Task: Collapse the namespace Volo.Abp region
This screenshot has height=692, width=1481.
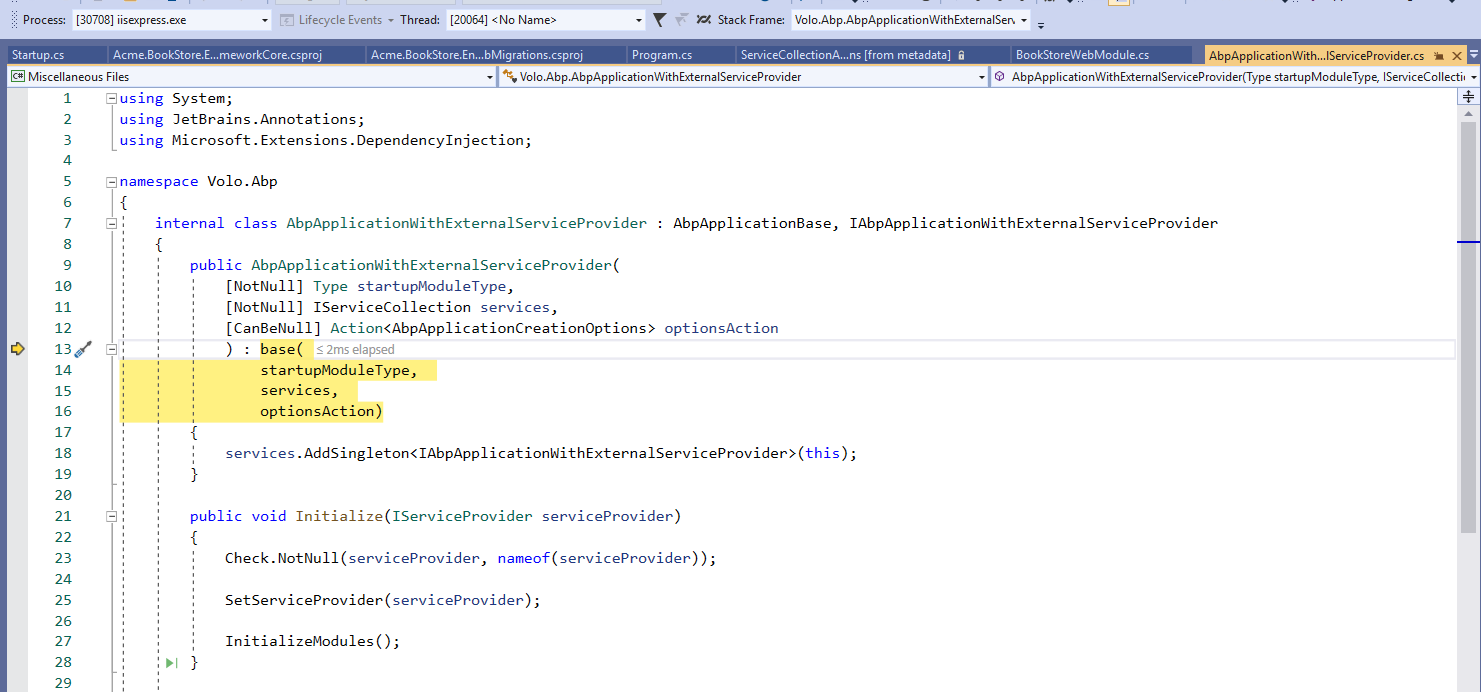Action: (111, 182)
